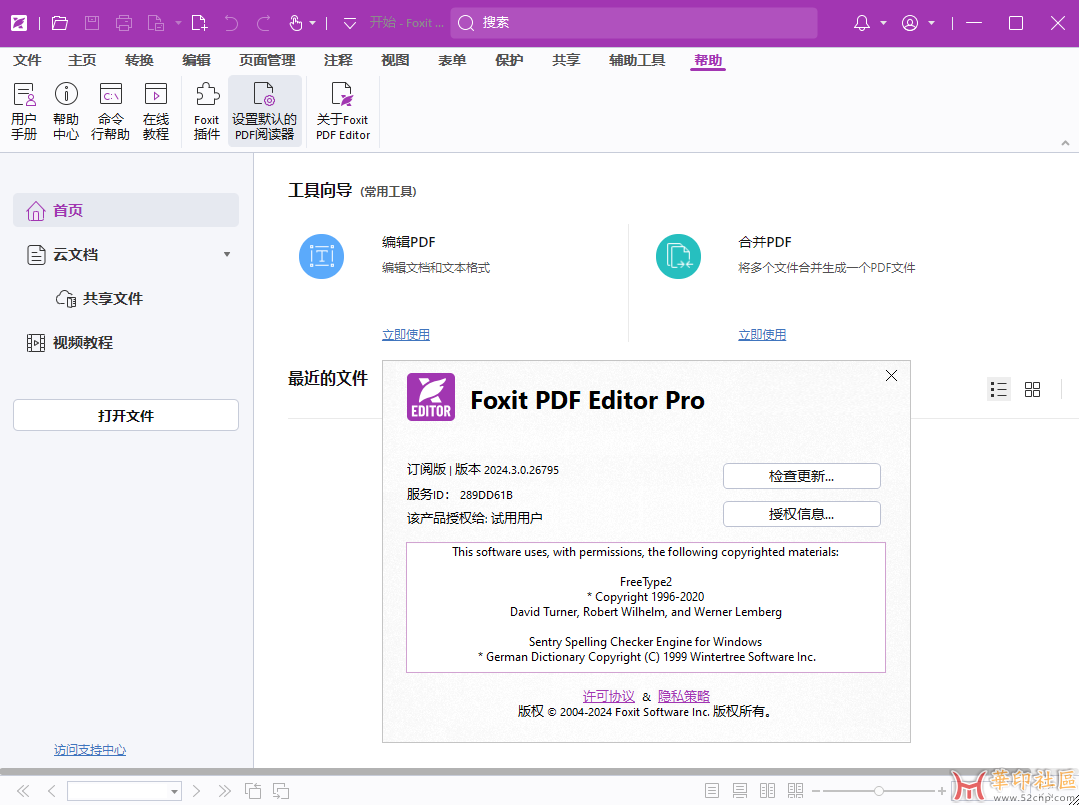Switch to the 页面管理 tab
The width and height of the screenshot is (1079, 805).
(267, 60)
